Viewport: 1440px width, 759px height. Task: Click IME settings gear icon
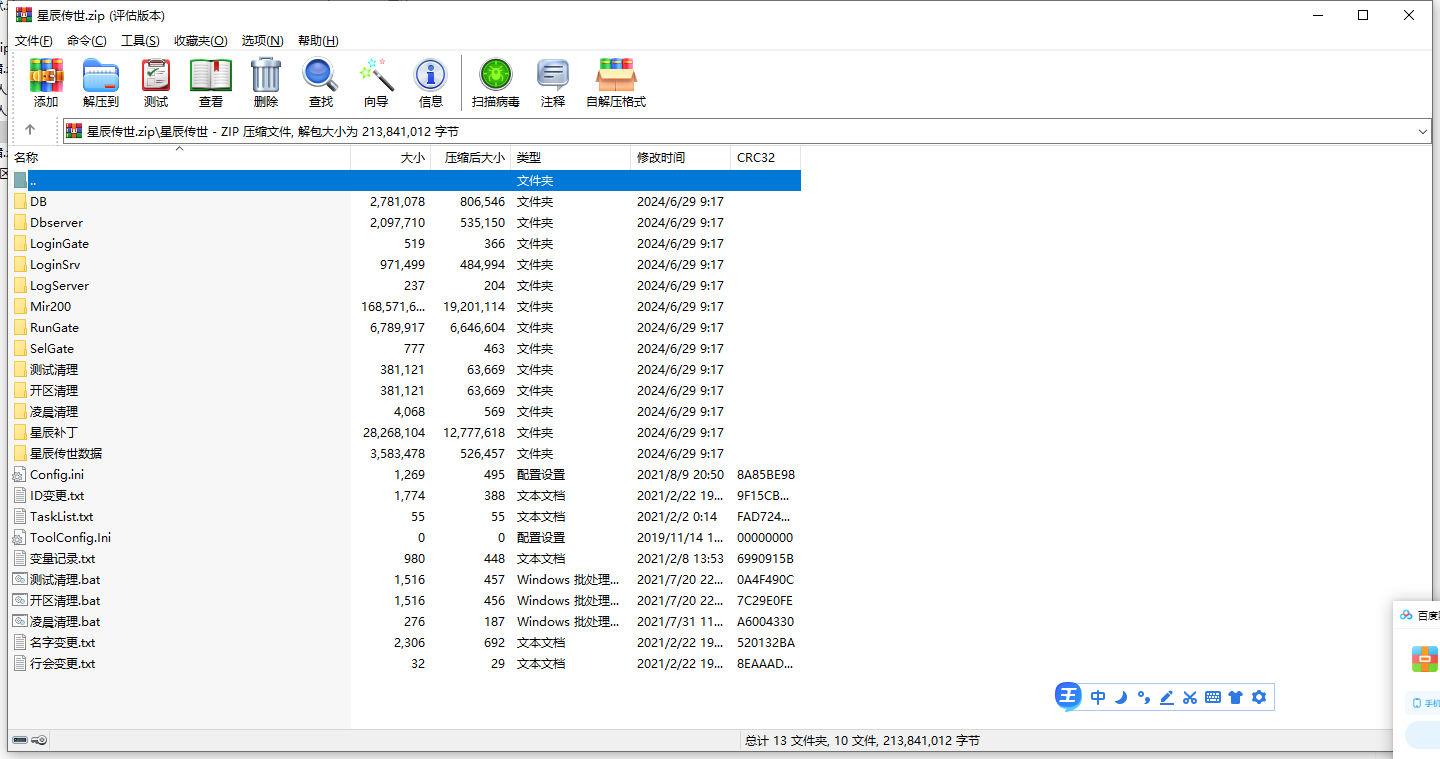pyautogui.click(x=1259, y=697)
